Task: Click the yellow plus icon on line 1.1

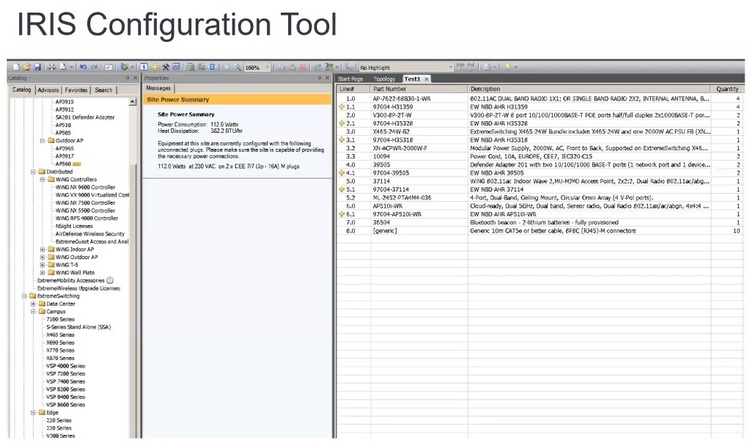Action: click(x=342, y=107)
